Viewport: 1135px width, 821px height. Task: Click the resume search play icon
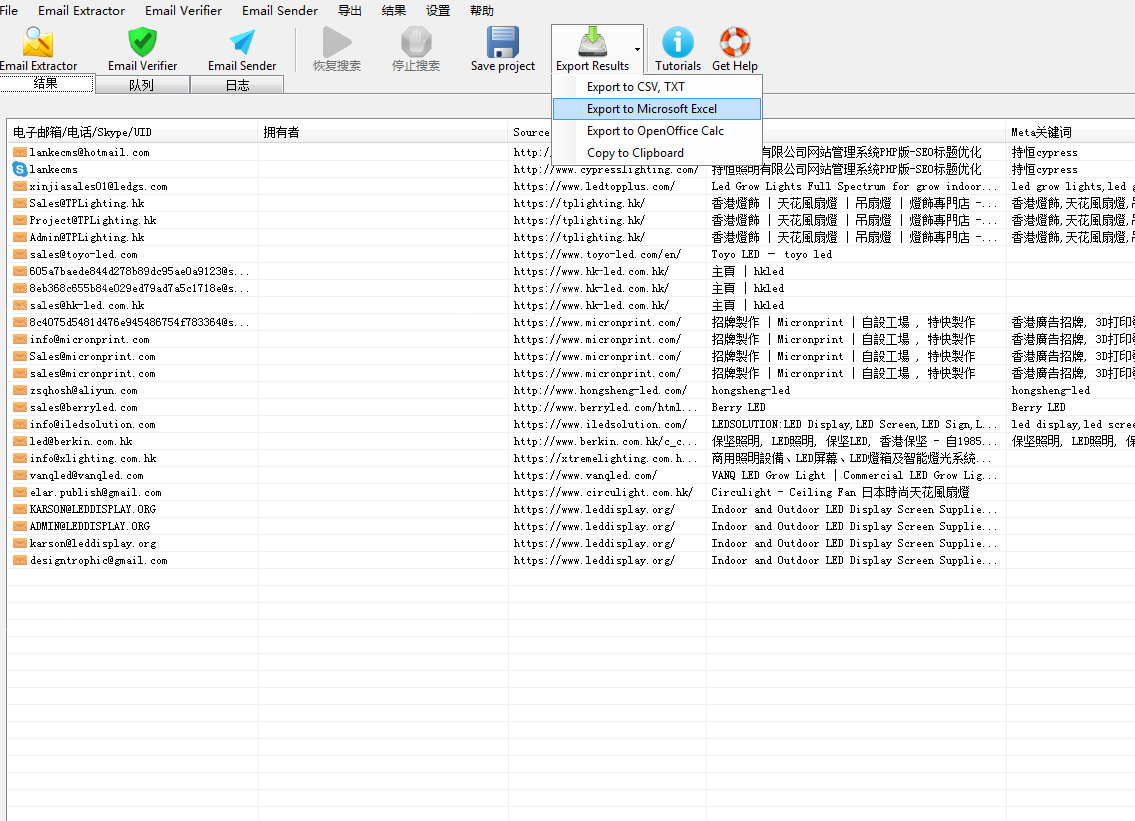pos(337,43)
